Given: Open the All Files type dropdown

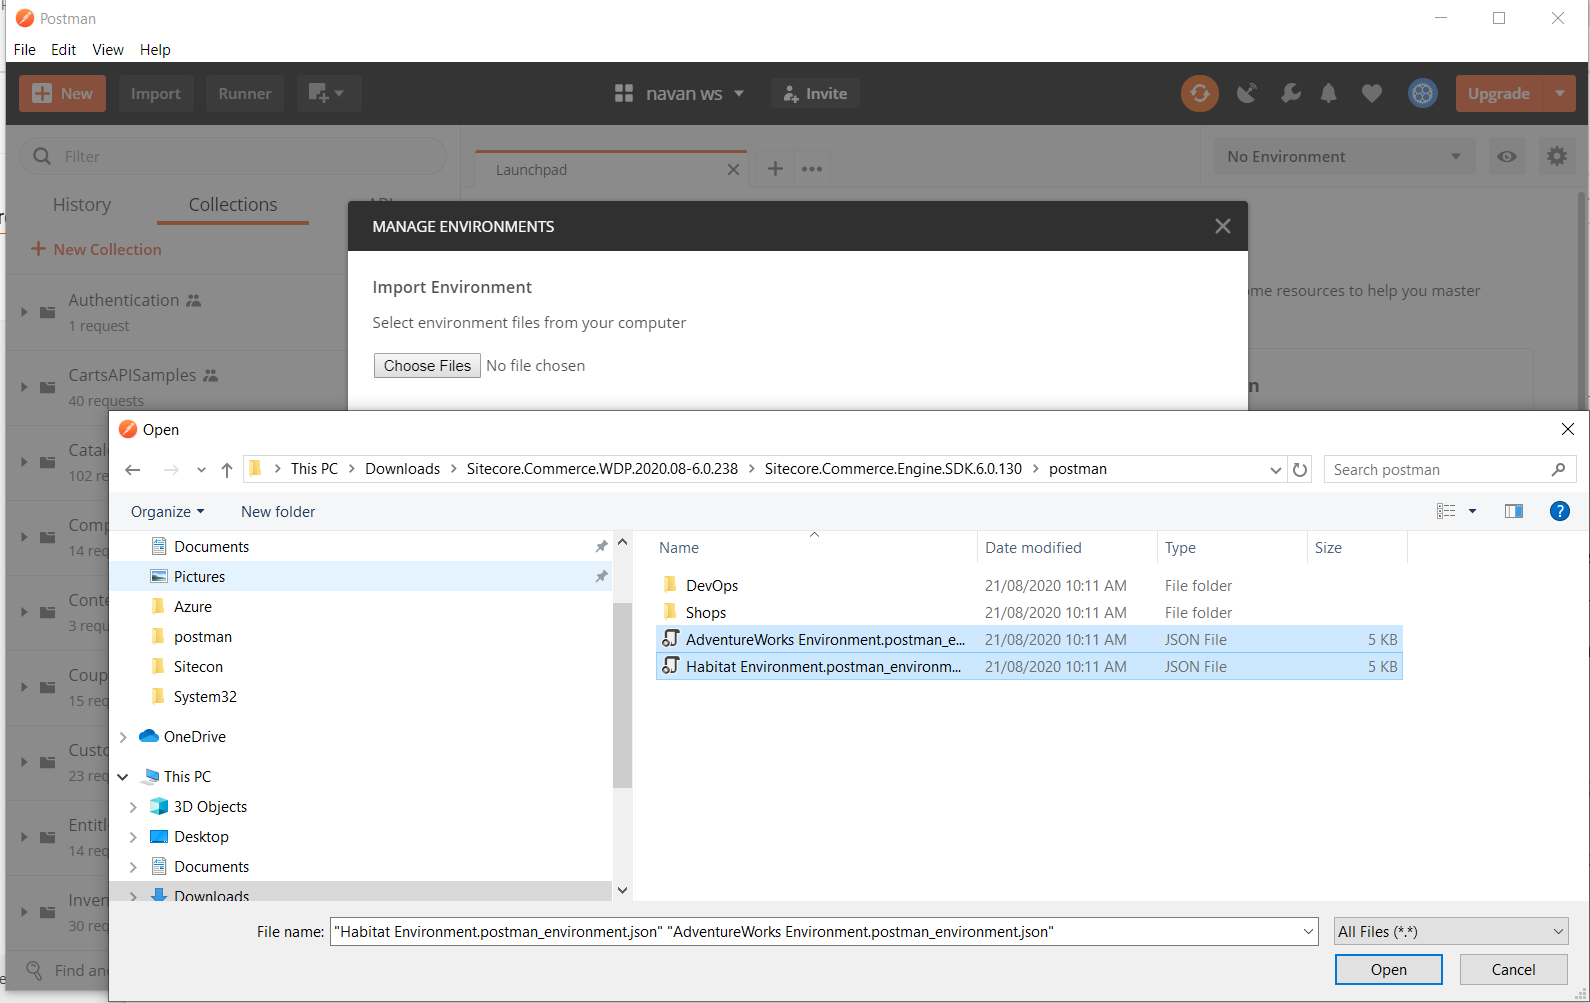Looking at the screenshot, I should (1451, 931).
